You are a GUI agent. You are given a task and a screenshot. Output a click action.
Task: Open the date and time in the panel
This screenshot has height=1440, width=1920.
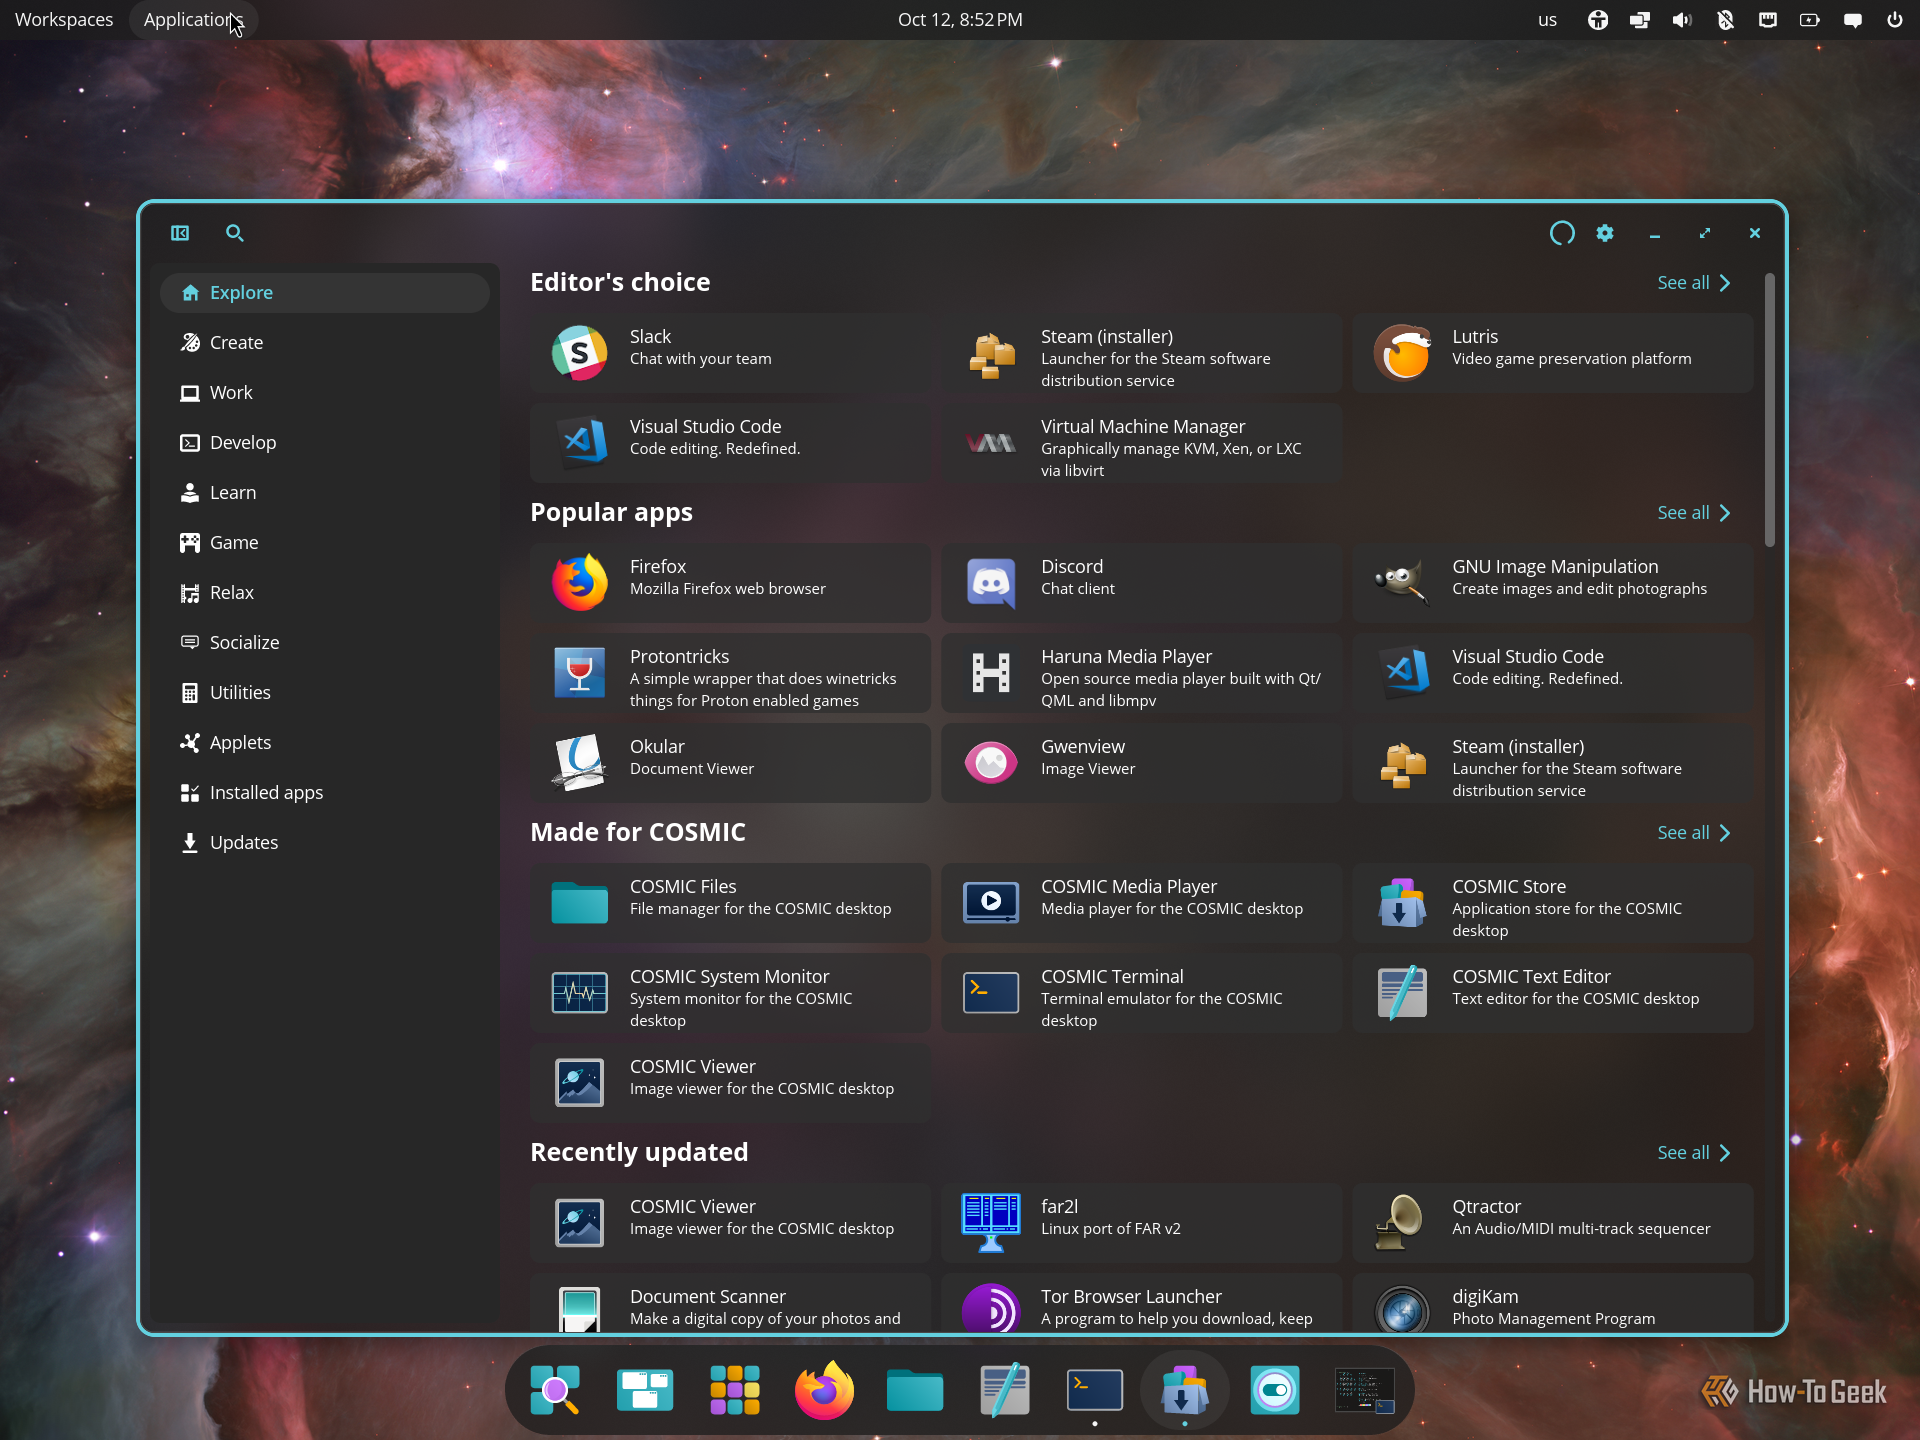[960, 20]
